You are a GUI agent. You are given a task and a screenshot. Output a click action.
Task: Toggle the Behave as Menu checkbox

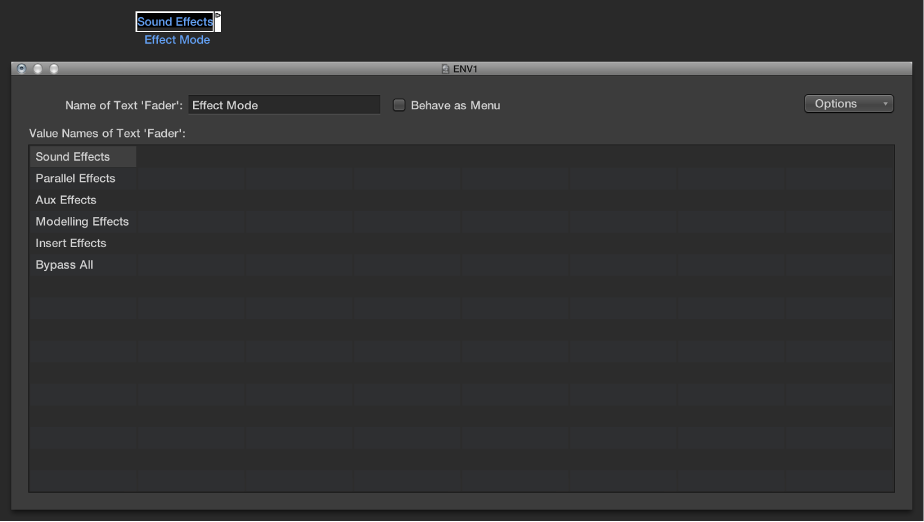tap(399, 105)
